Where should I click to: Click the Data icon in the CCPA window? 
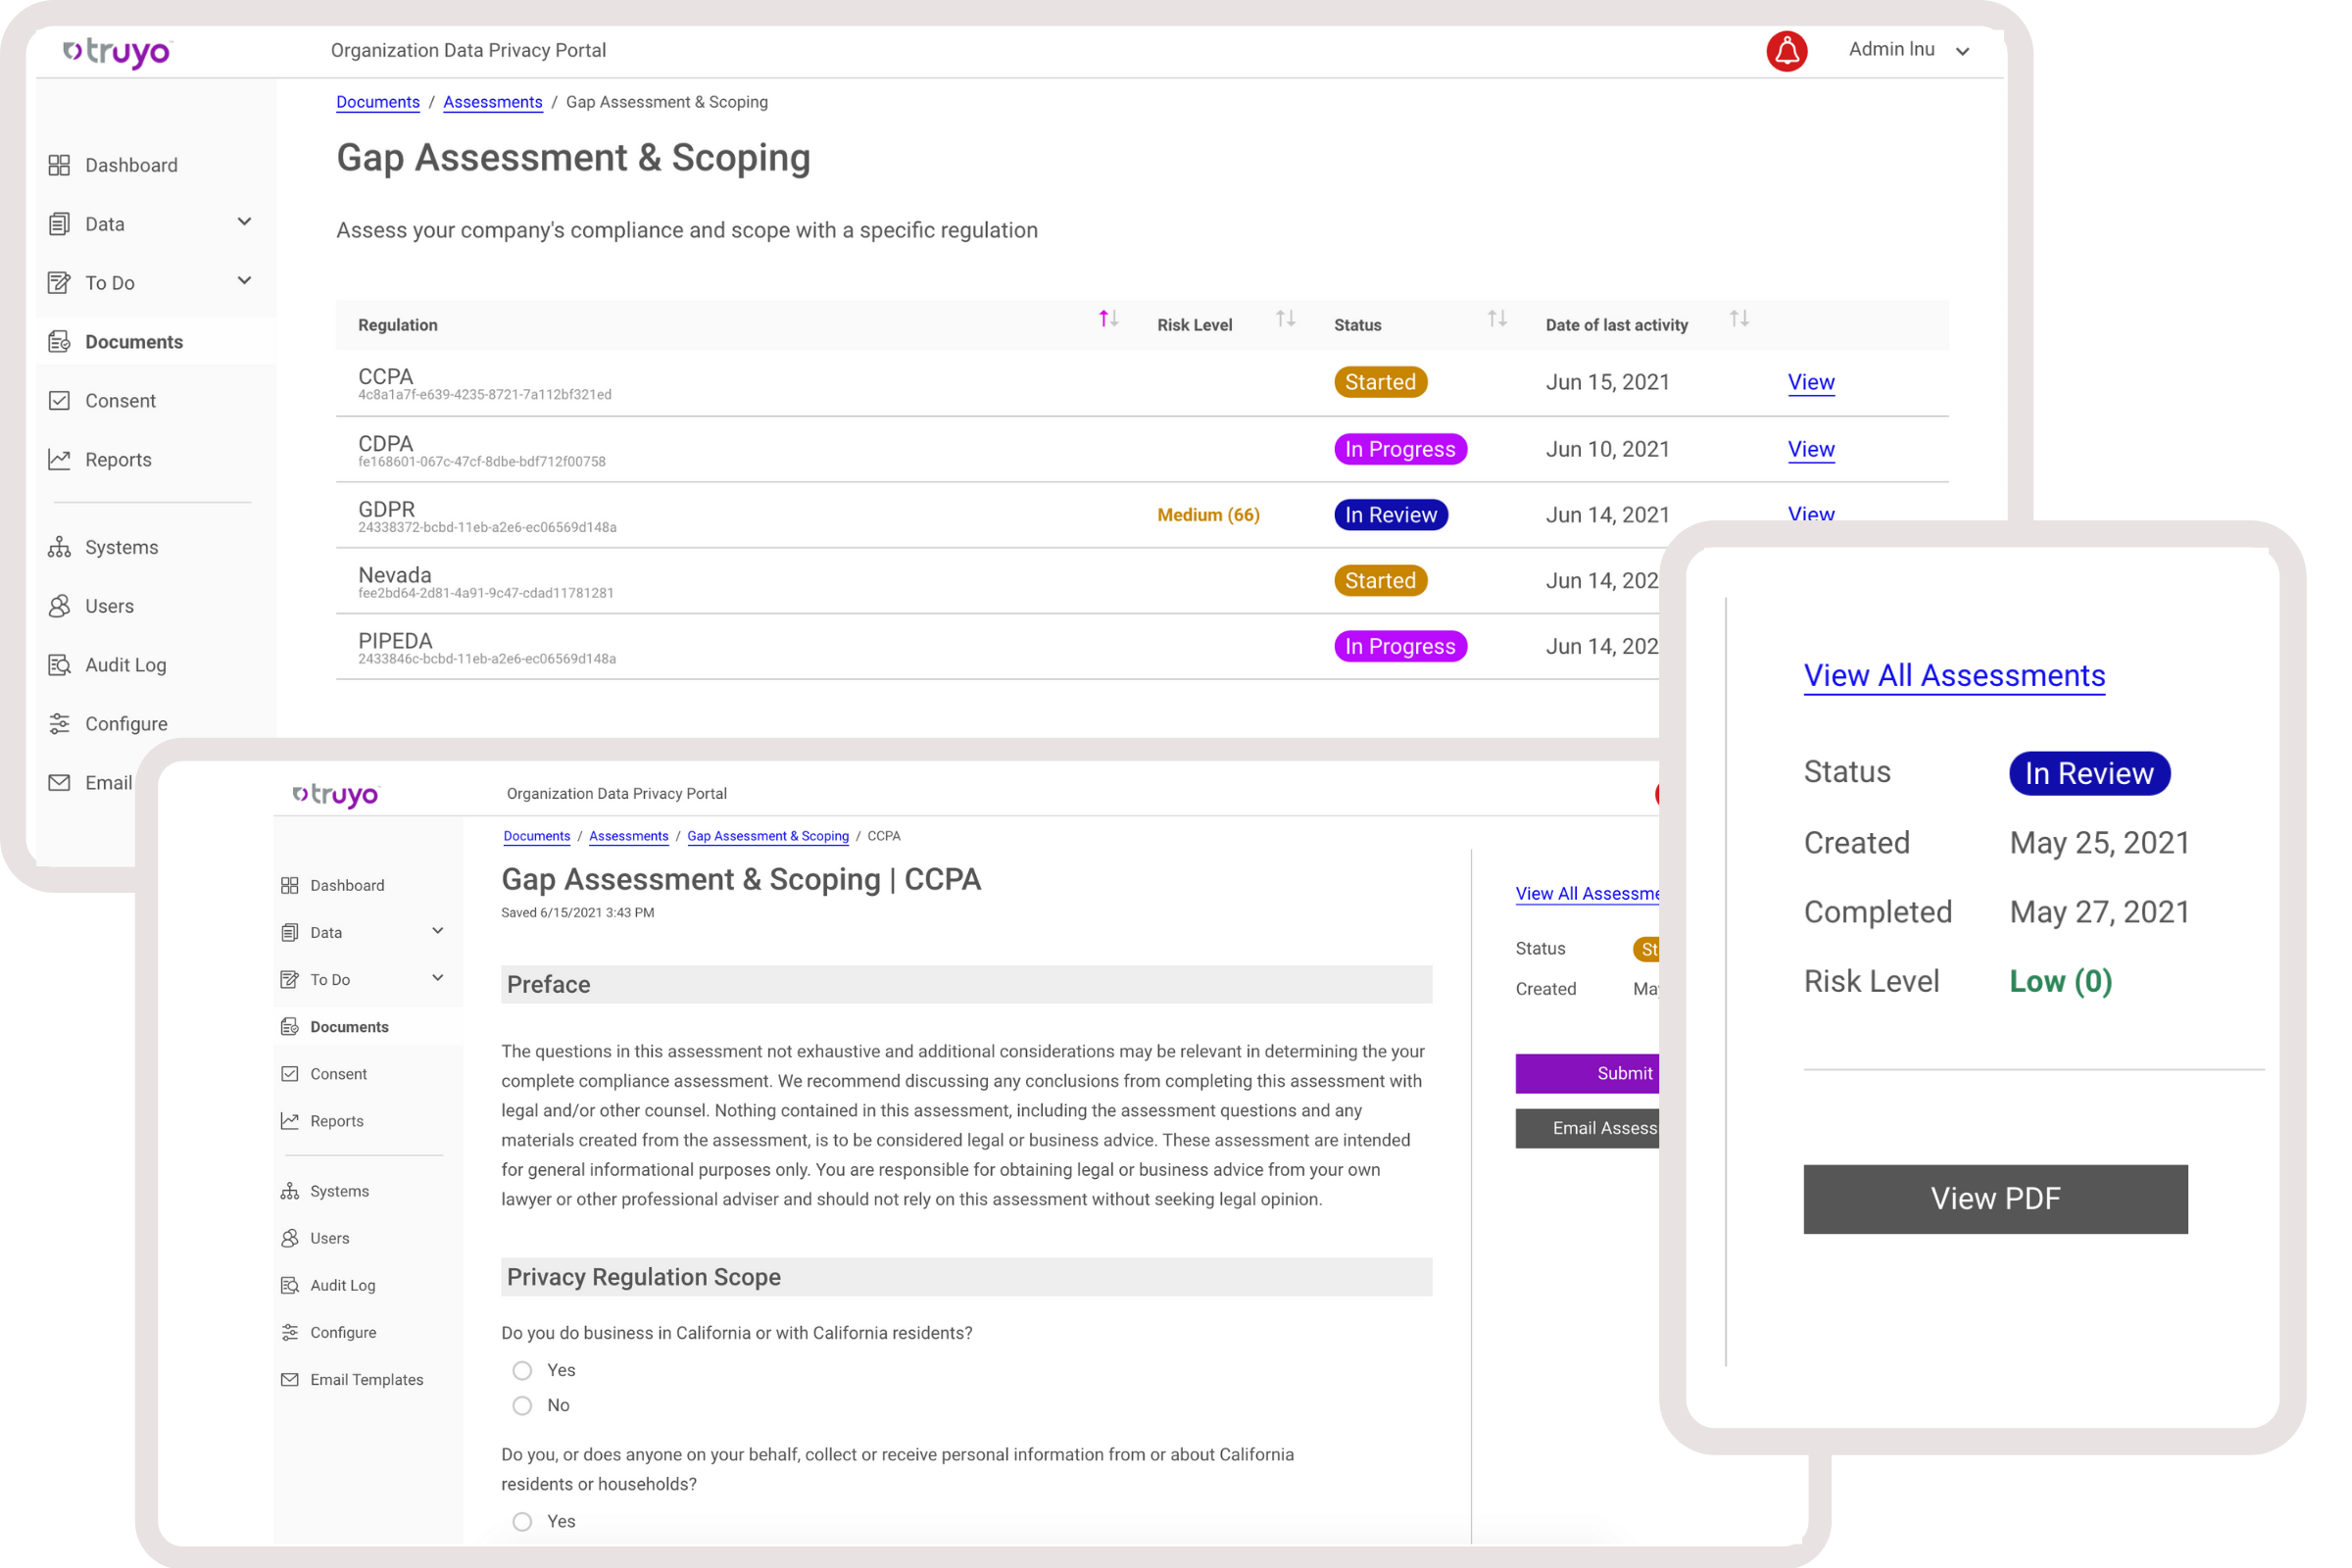pos(290,933)
